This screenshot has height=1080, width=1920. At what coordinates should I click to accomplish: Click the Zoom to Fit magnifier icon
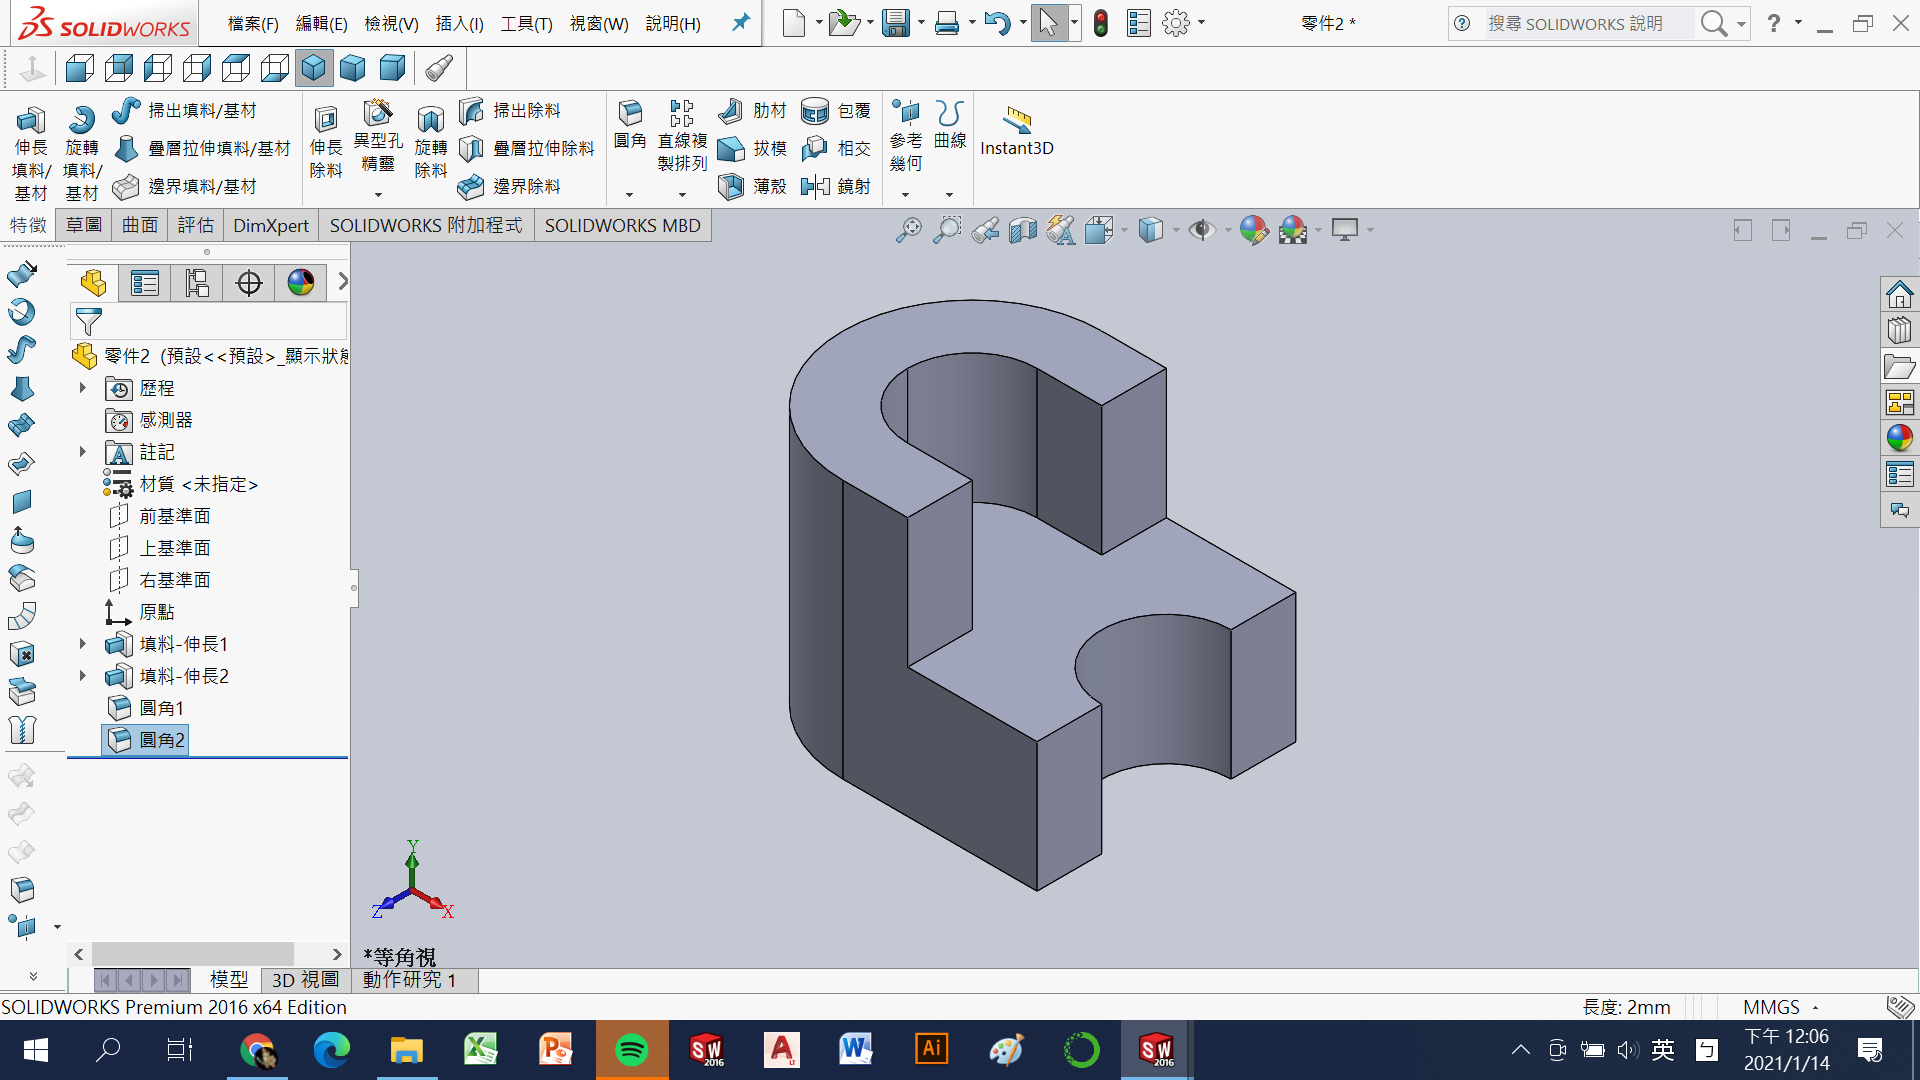click(x=908, y=231)
